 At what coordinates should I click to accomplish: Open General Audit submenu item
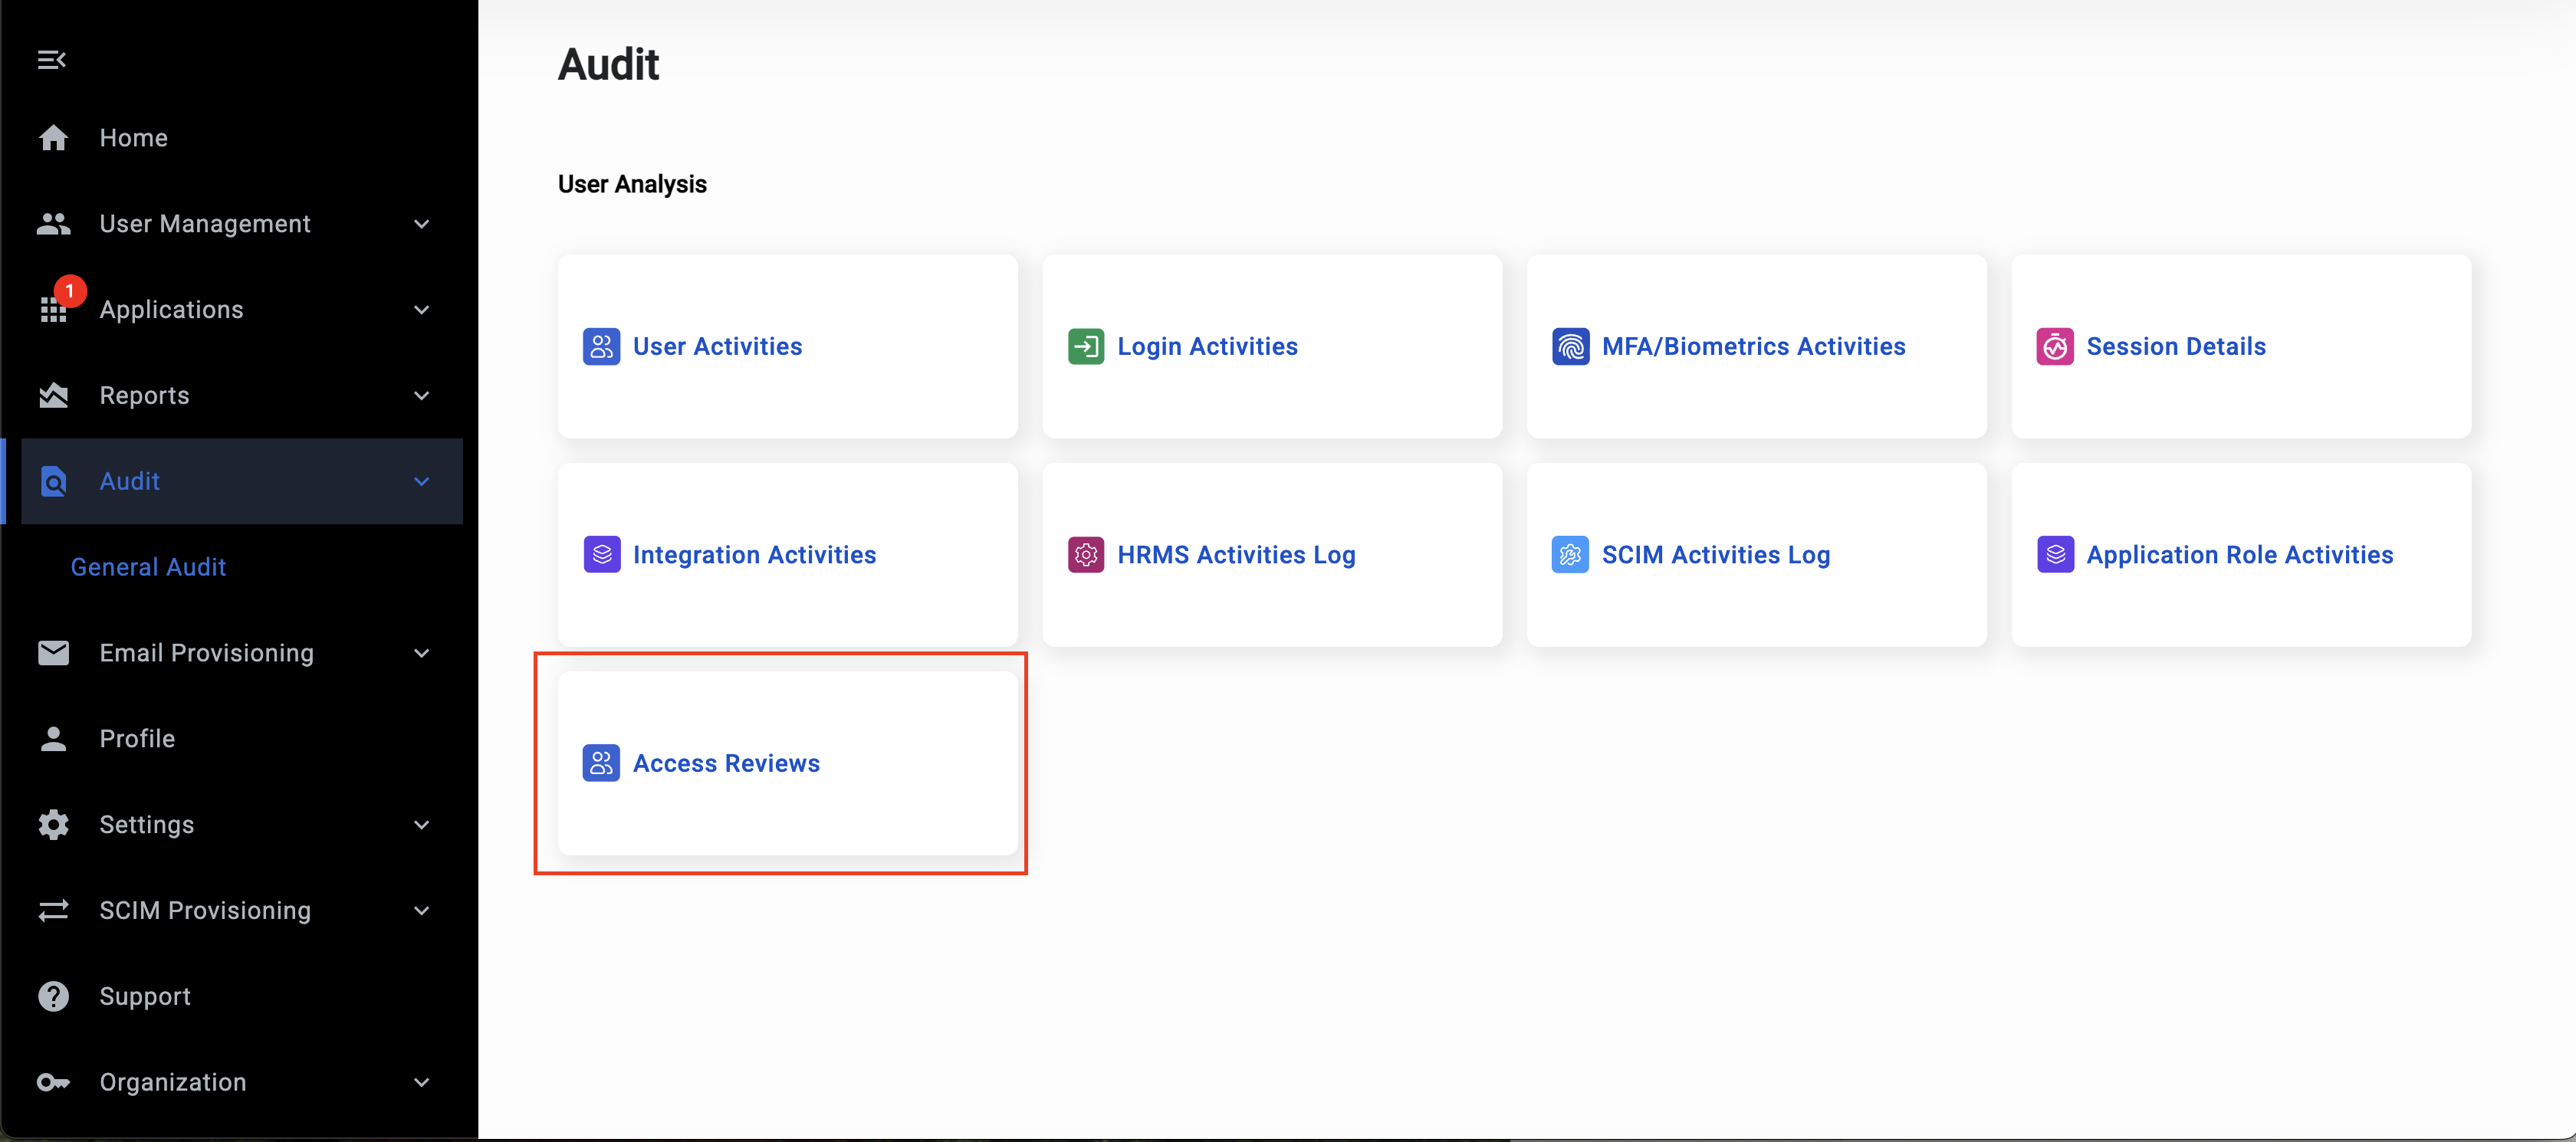click(148, 567)
